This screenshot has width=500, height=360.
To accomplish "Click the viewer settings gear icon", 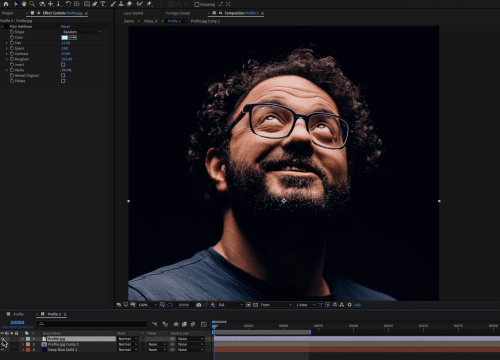I will point(349,305).
